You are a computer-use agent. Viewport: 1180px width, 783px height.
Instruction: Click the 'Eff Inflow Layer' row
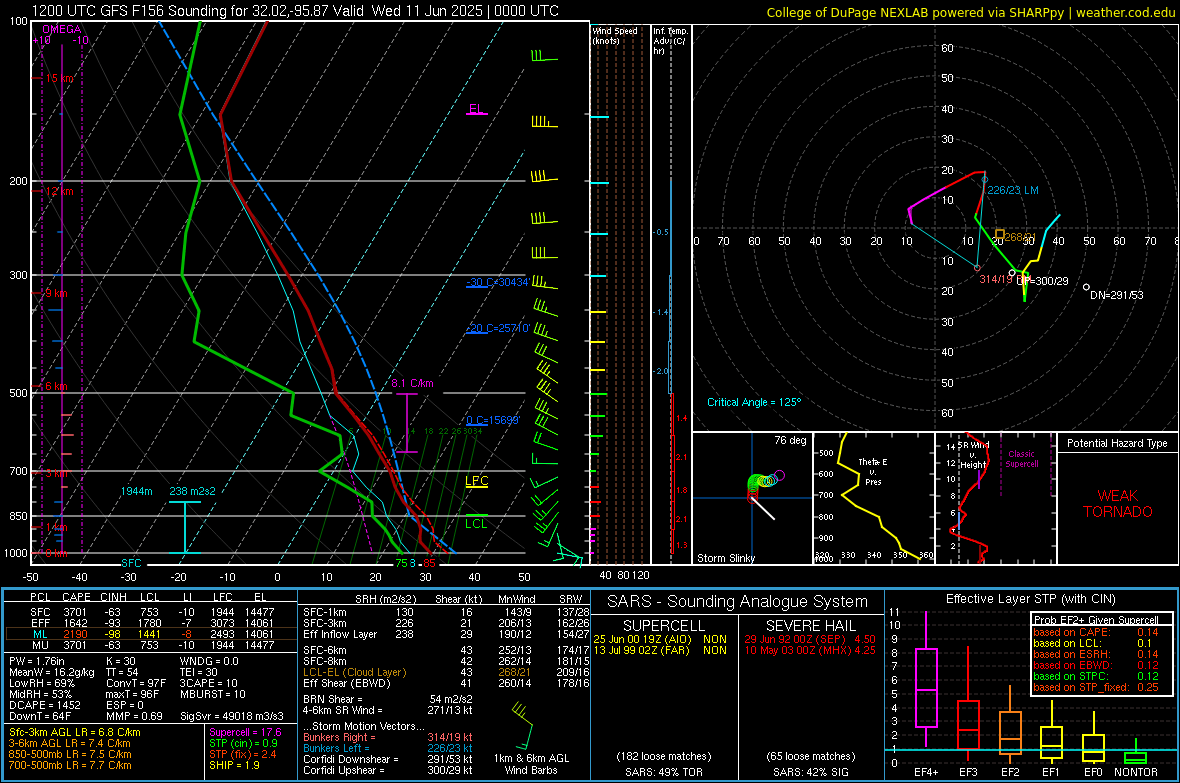446,634
